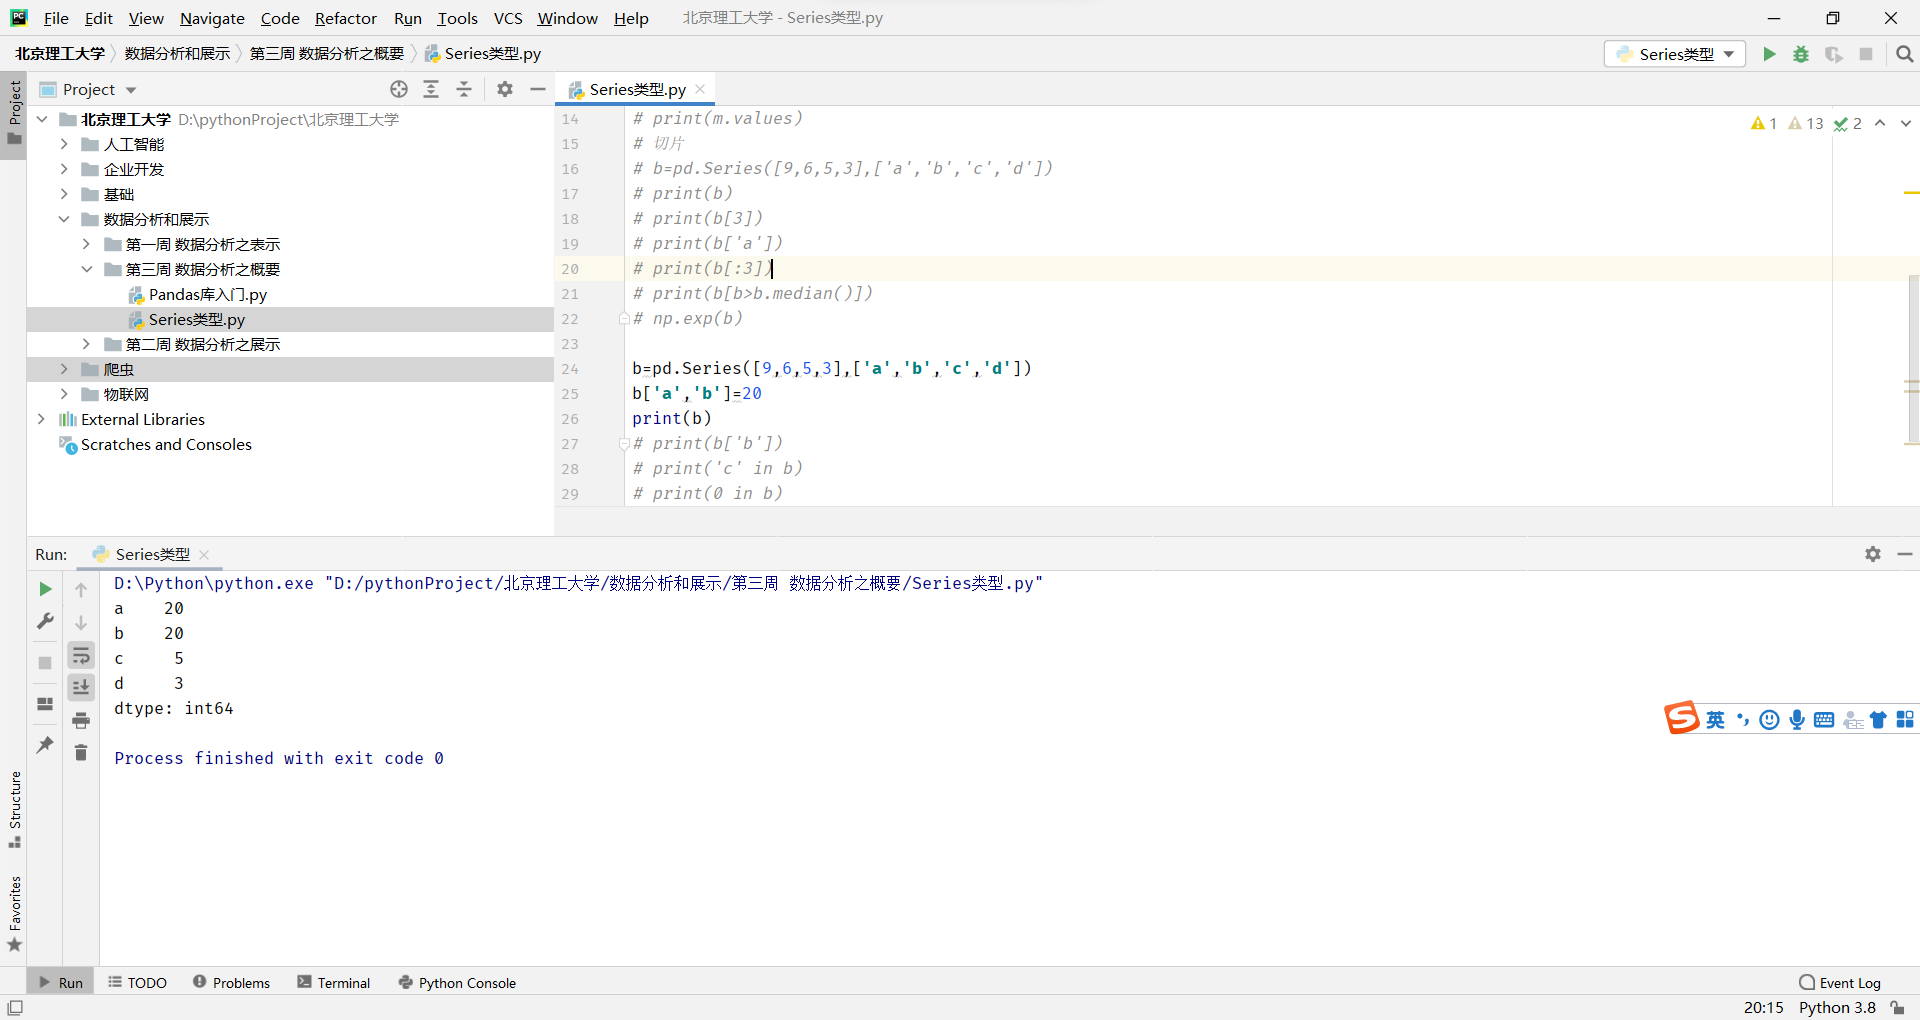Switch to the Python Console tab
The image size is (1920, 1020).
click(x=456, y=982)
